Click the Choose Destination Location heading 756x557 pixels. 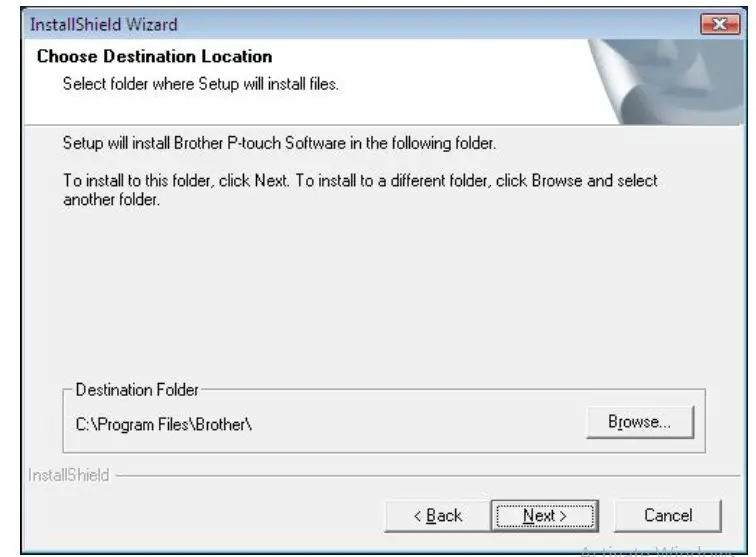click(x=154, y=56)
